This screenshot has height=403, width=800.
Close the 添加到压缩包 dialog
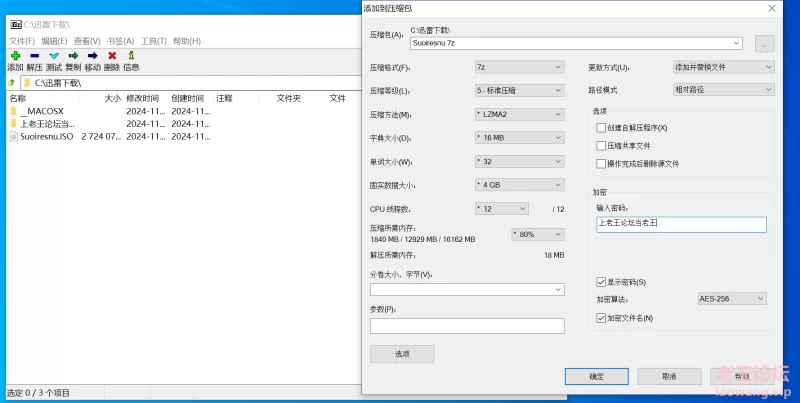pos(771,8)
